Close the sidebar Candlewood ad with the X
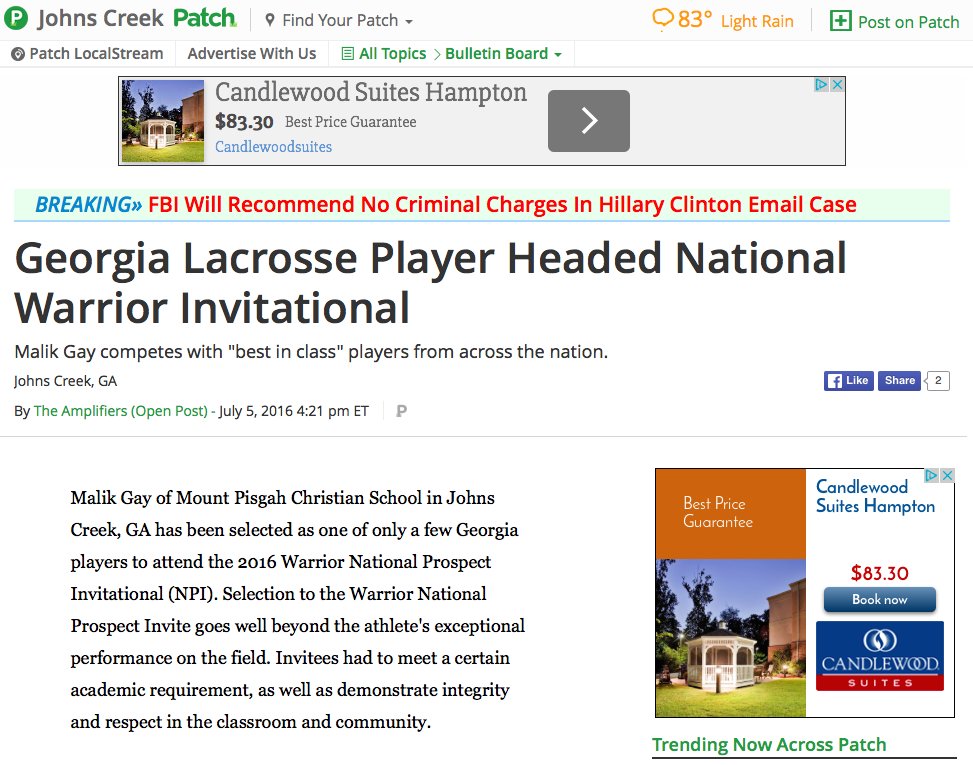The image size is (973, 765). click(947, 476)
